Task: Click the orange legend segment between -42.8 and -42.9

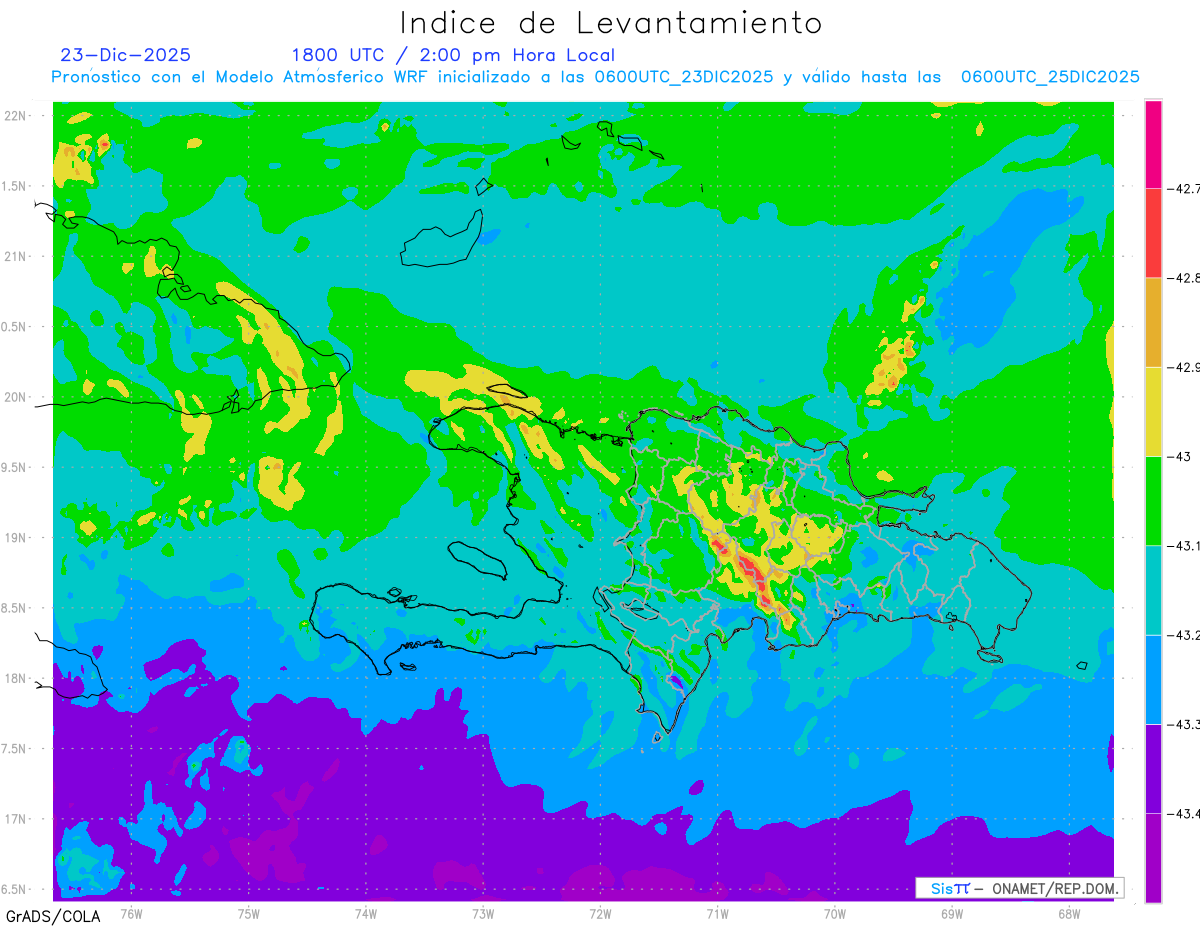Action: (x=1153, y=322)
